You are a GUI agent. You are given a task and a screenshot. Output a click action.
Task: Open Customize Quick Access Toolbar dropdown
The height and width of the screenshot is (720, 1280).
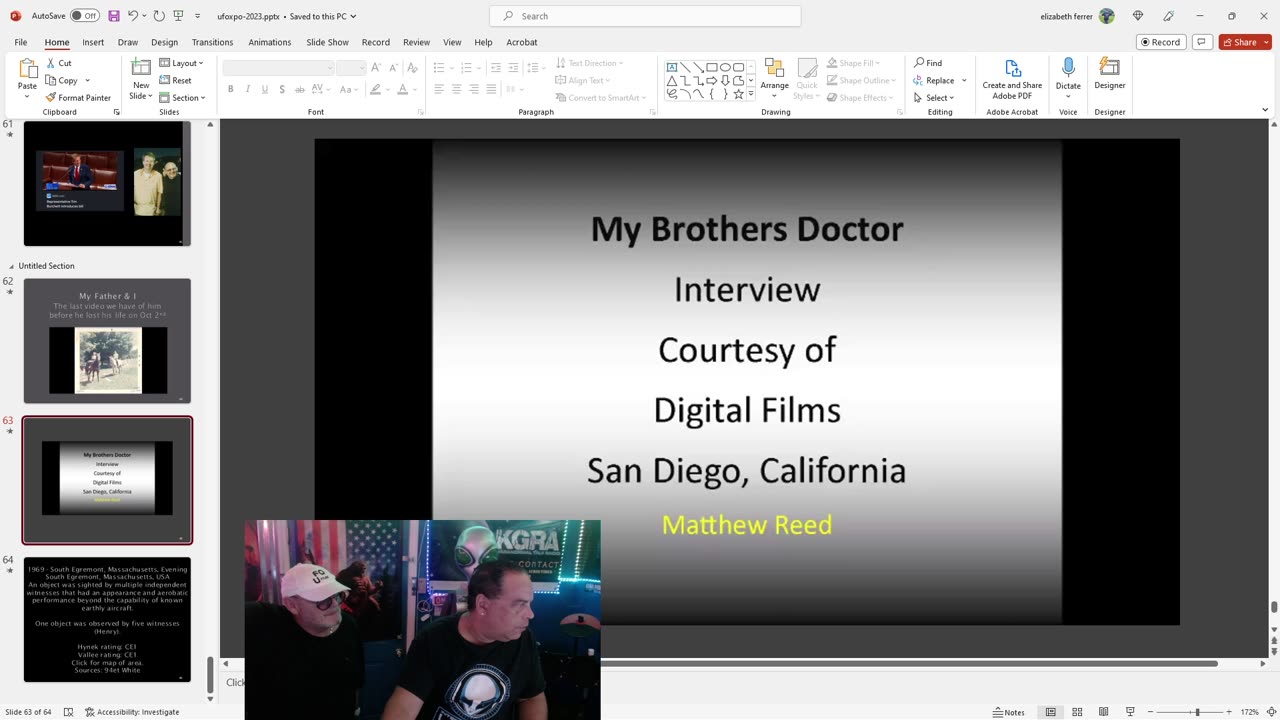[x=197, y=16]
